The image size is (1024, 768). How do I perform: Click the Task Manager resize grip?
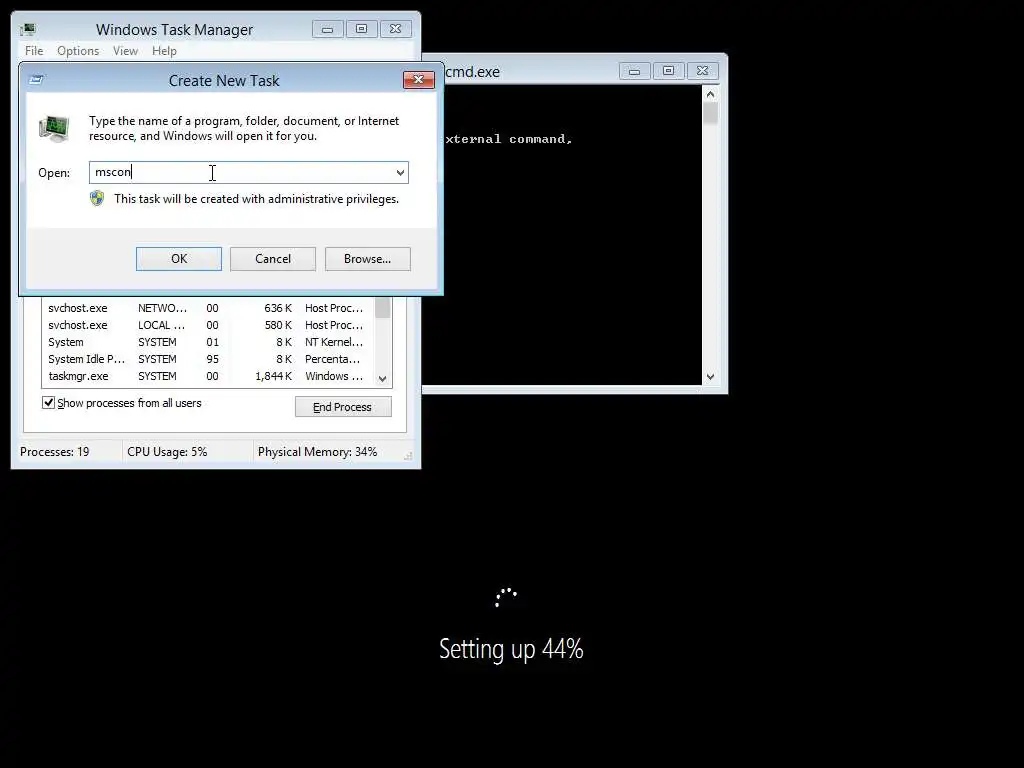(x=408, y=456)
